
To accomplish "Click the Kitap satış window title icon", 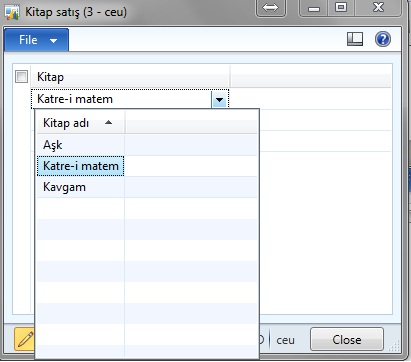I will [x=12, y=12].
